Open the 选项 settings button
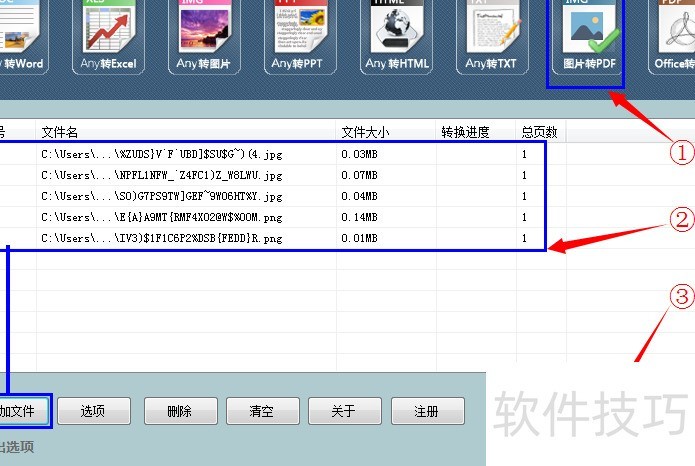Image resolution: width=695 pixels, height=466 pixels. point(93,411)
